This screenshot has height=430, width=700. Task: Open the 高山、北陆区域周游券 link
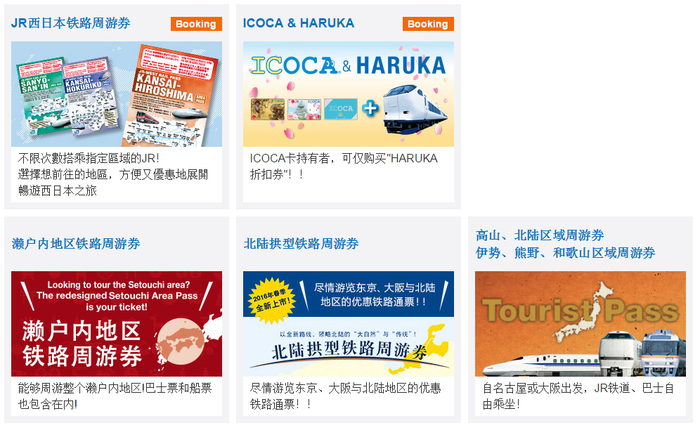click(539, 235)
